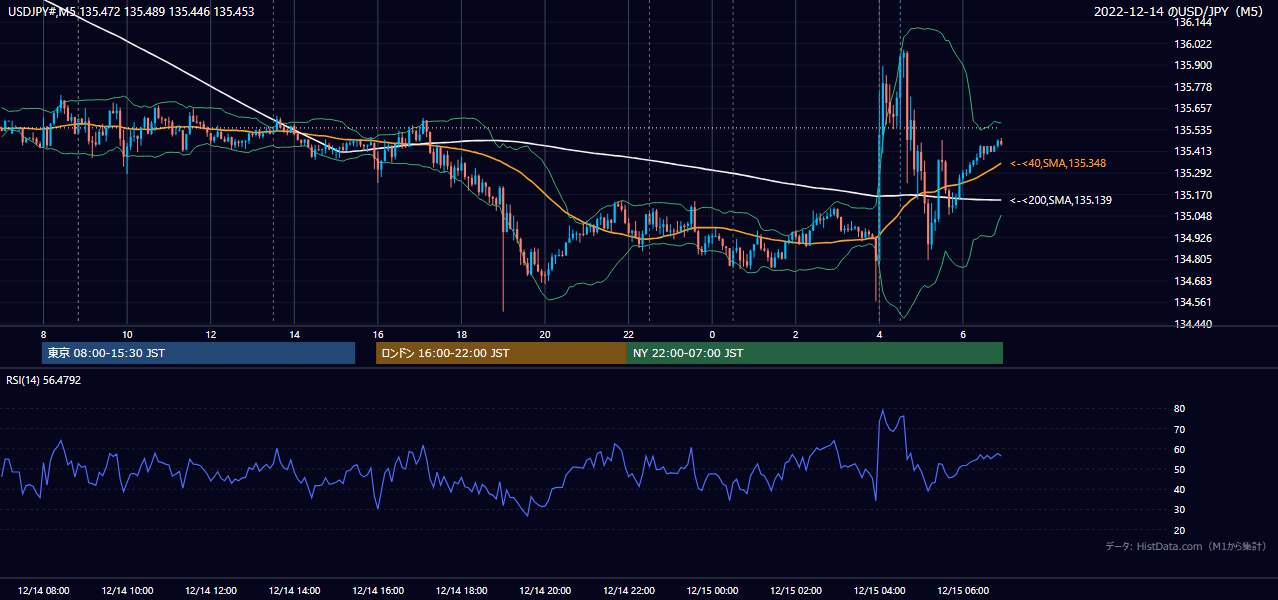Click RSI axis level 60

point(1180,449)
